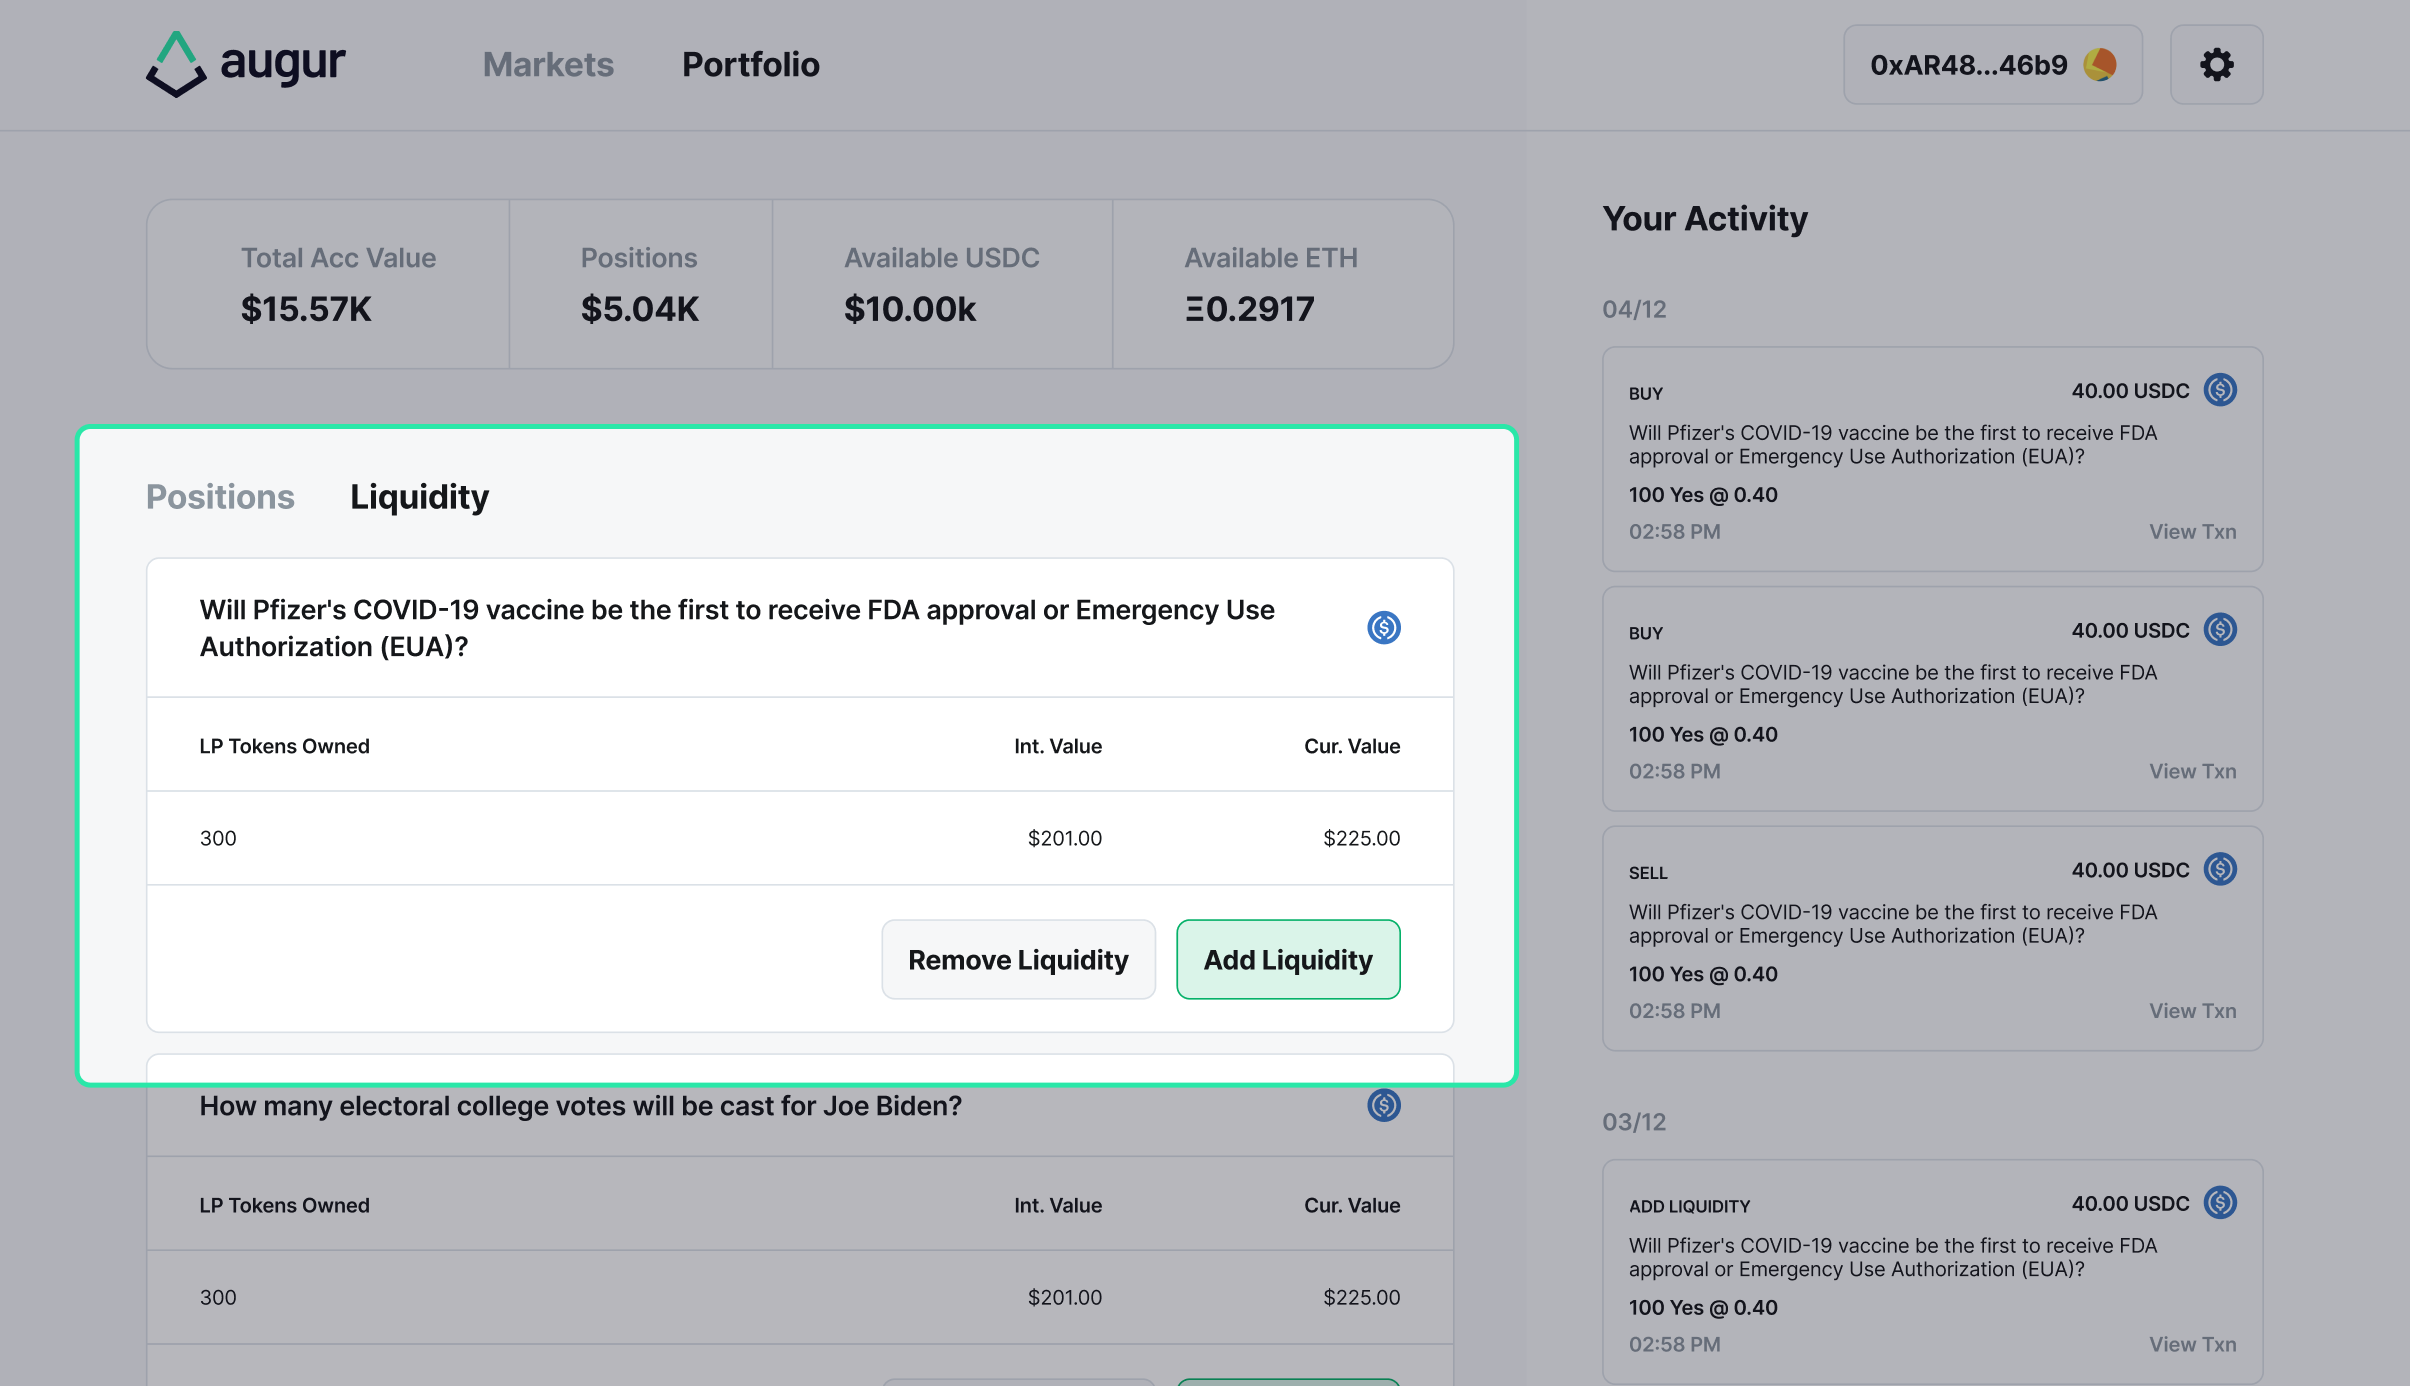Click the augur wordmark text

pyautogui.click(x=283, y=65)
